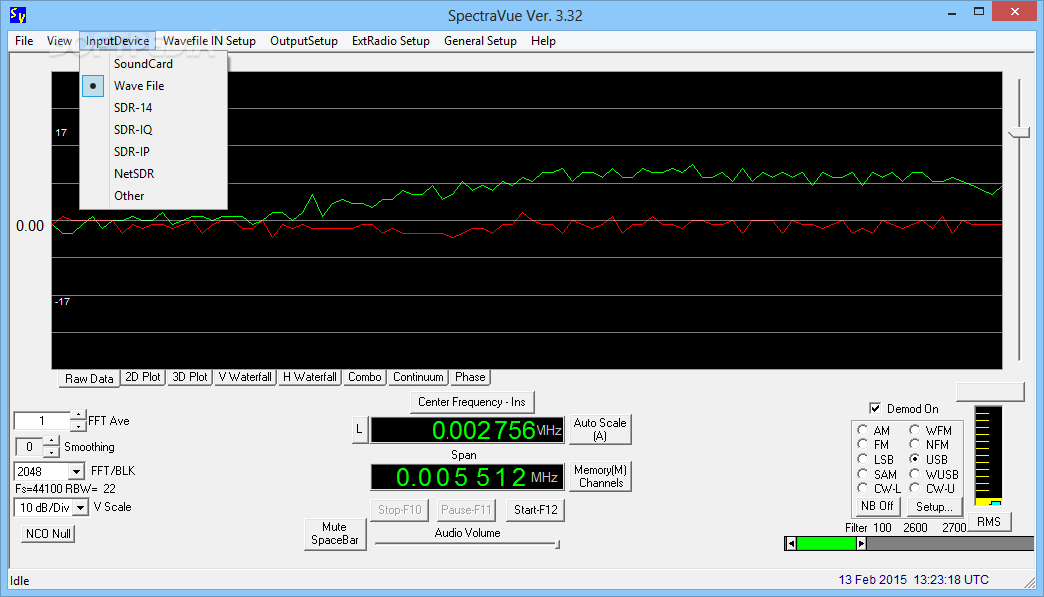Click the green filter bandwidth bar

826,544
